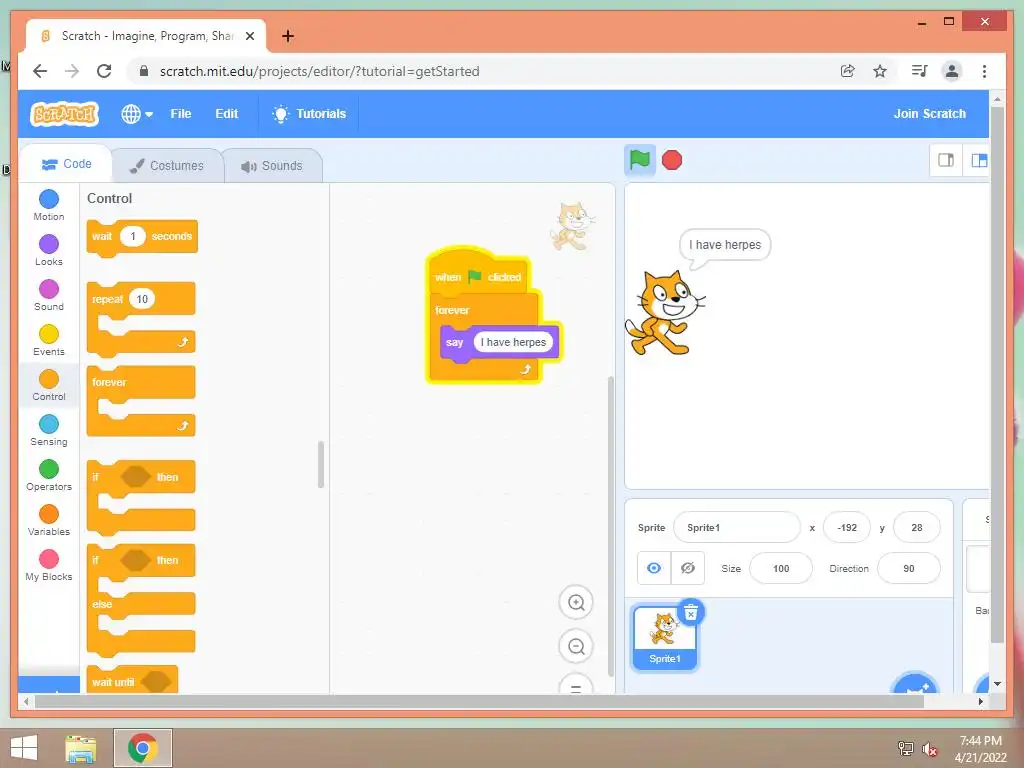This screenshot has width=1024, height=768.
Task: Open the File menu
Action: 181,114
